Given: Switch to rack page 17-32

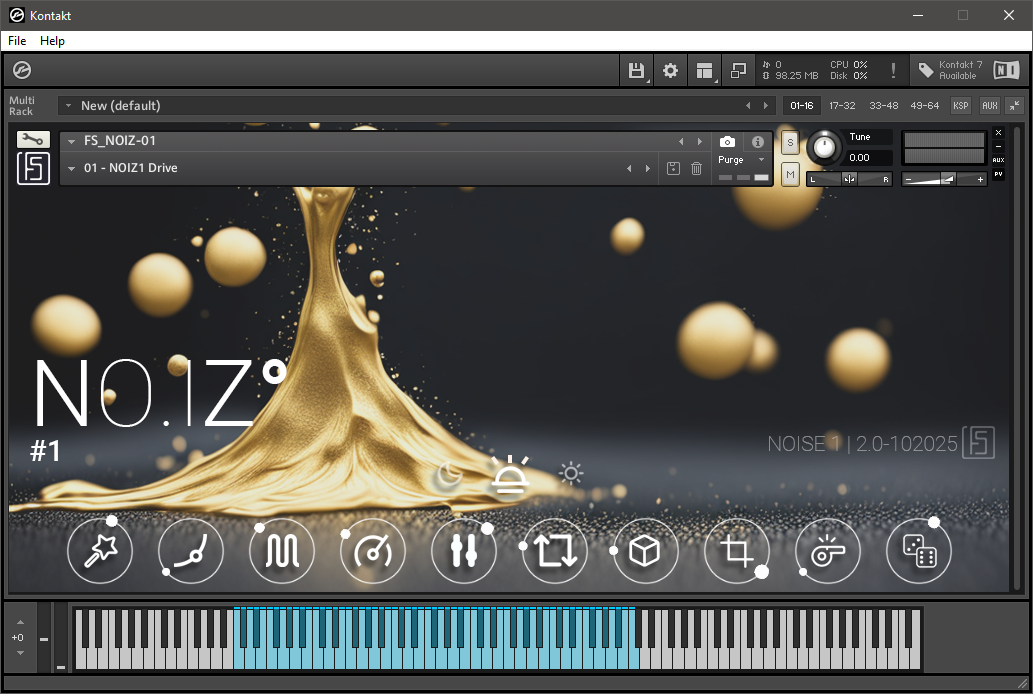Looking at the screenshot, I should 842,105.
